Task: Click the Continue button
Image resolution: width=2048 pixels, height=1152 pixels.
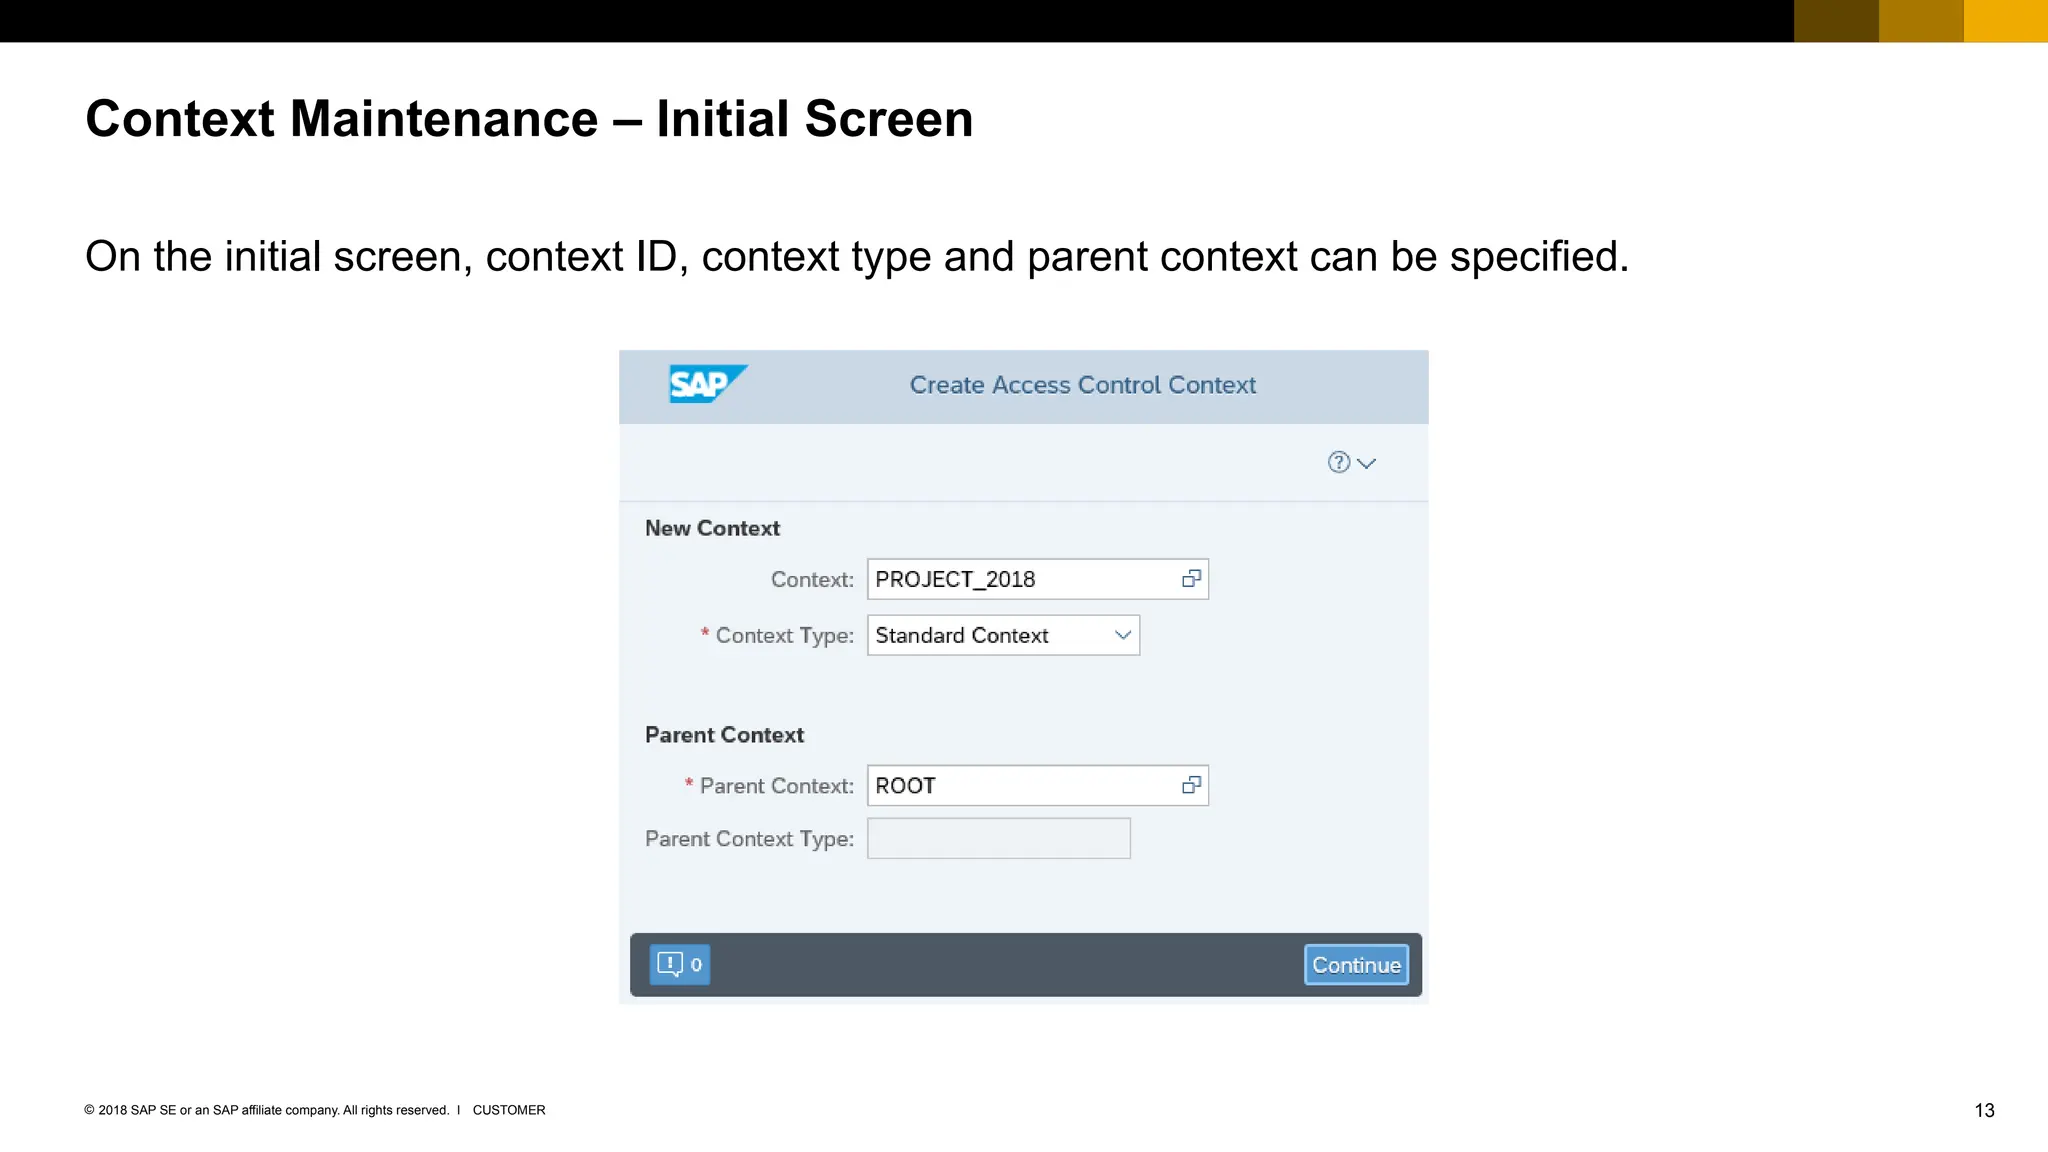Action: (x=1356, y=965)
